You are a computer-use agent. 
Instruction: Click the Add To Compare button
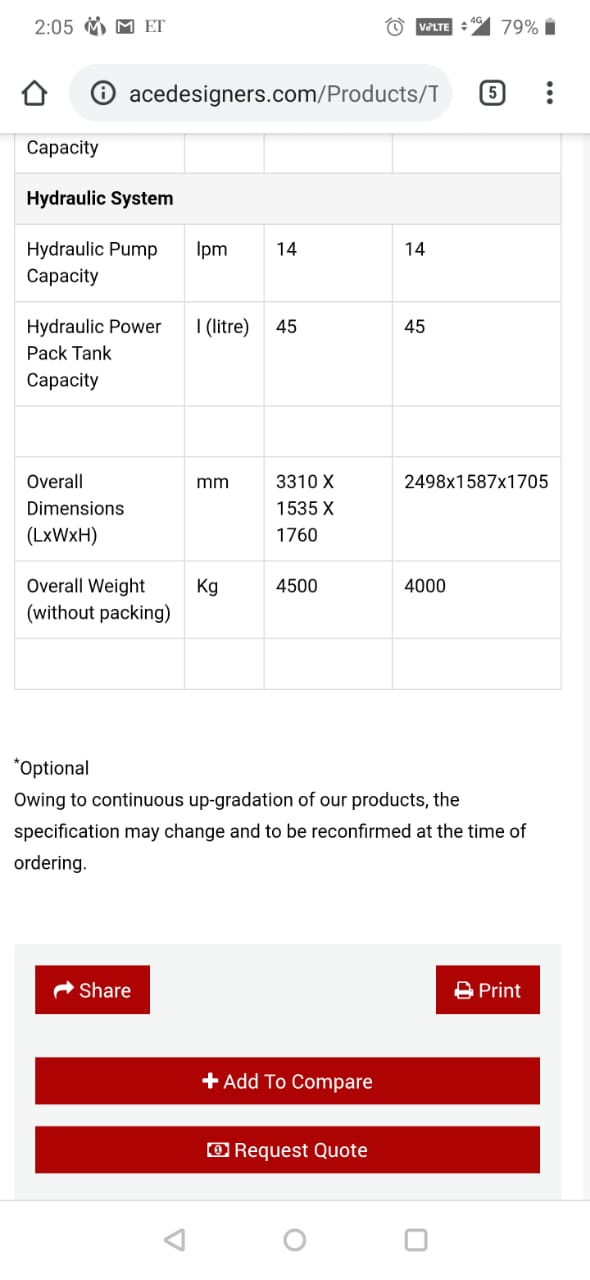[x=287, y=1081]
